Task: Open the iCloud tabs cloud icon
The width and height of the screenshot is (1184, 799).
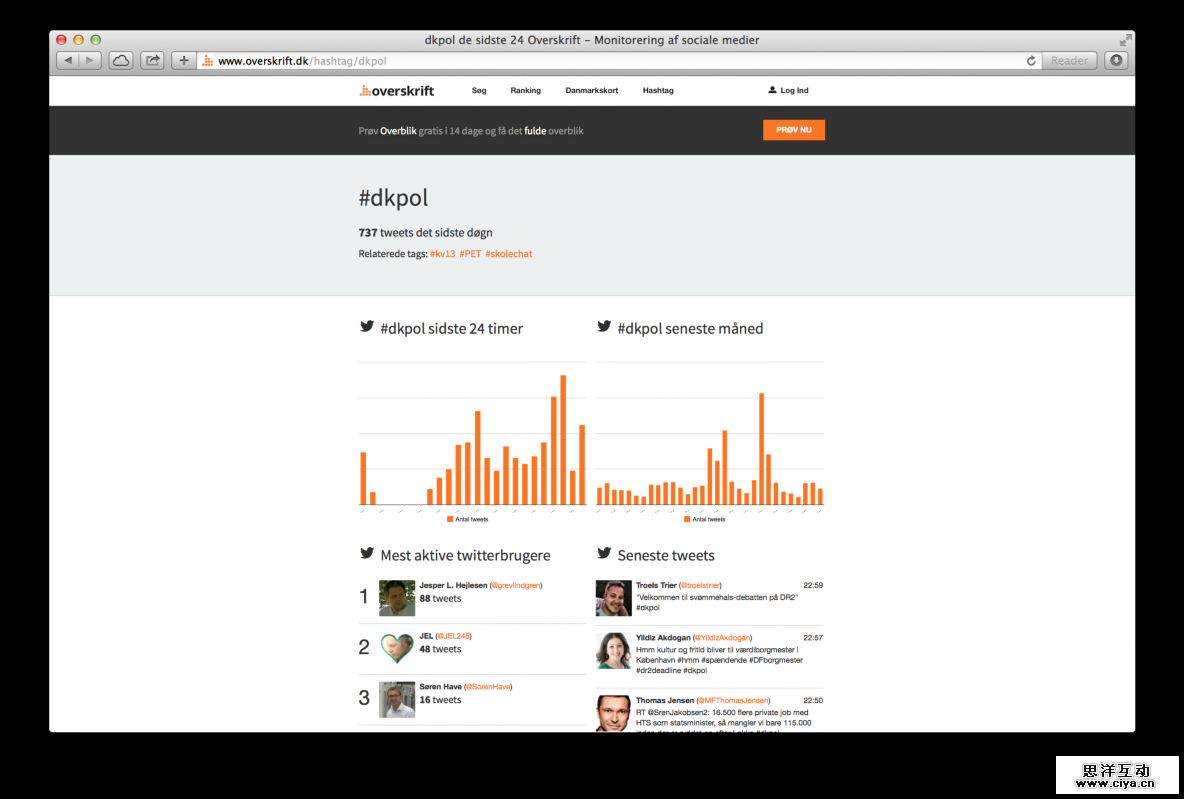Action: click(121, 60)
